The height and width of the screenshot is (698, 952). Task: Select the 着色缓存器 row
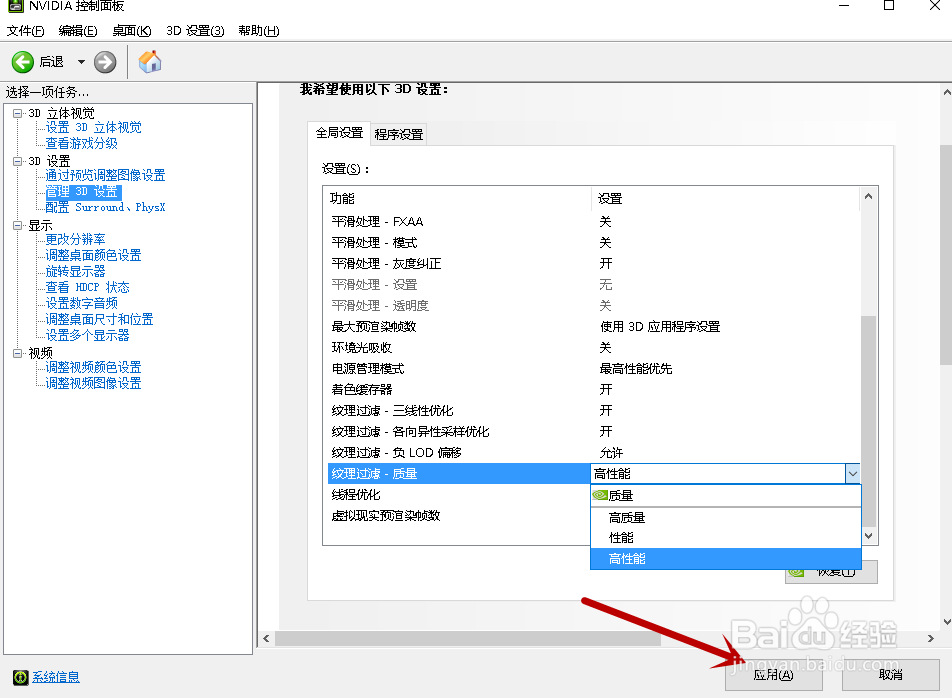593,390
